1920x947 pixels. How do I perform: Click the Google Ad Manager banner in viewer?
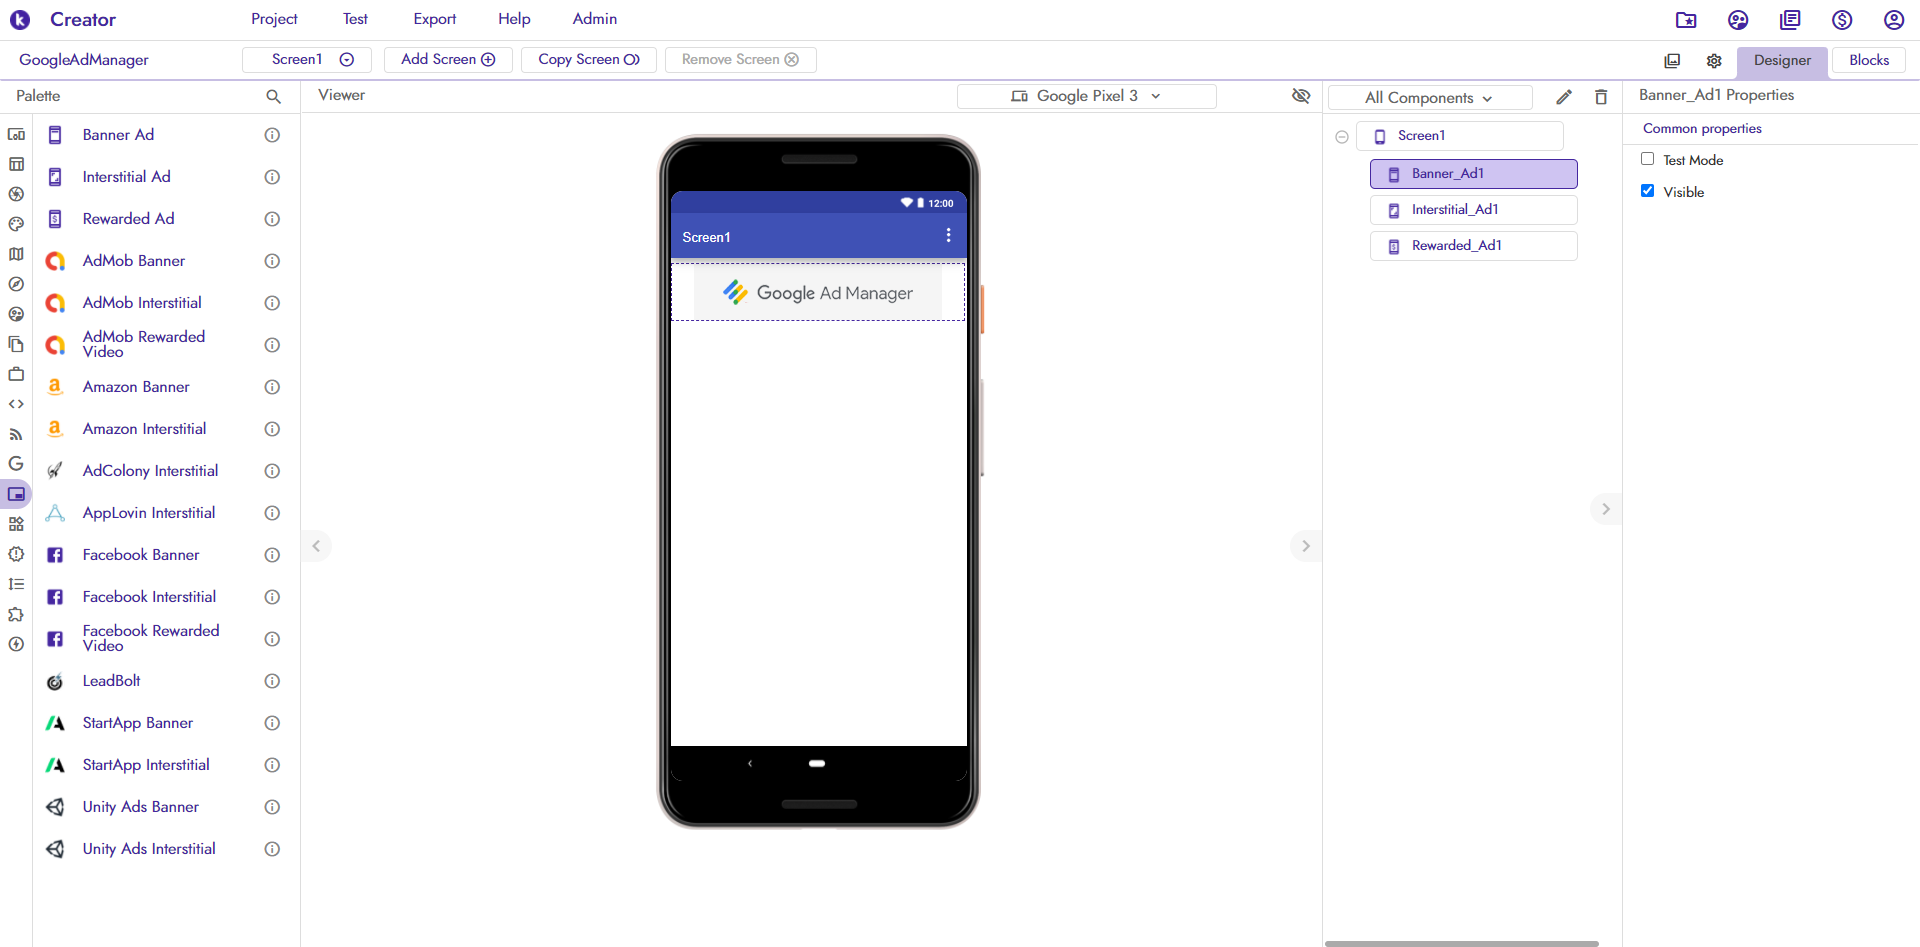click(818, 292)
